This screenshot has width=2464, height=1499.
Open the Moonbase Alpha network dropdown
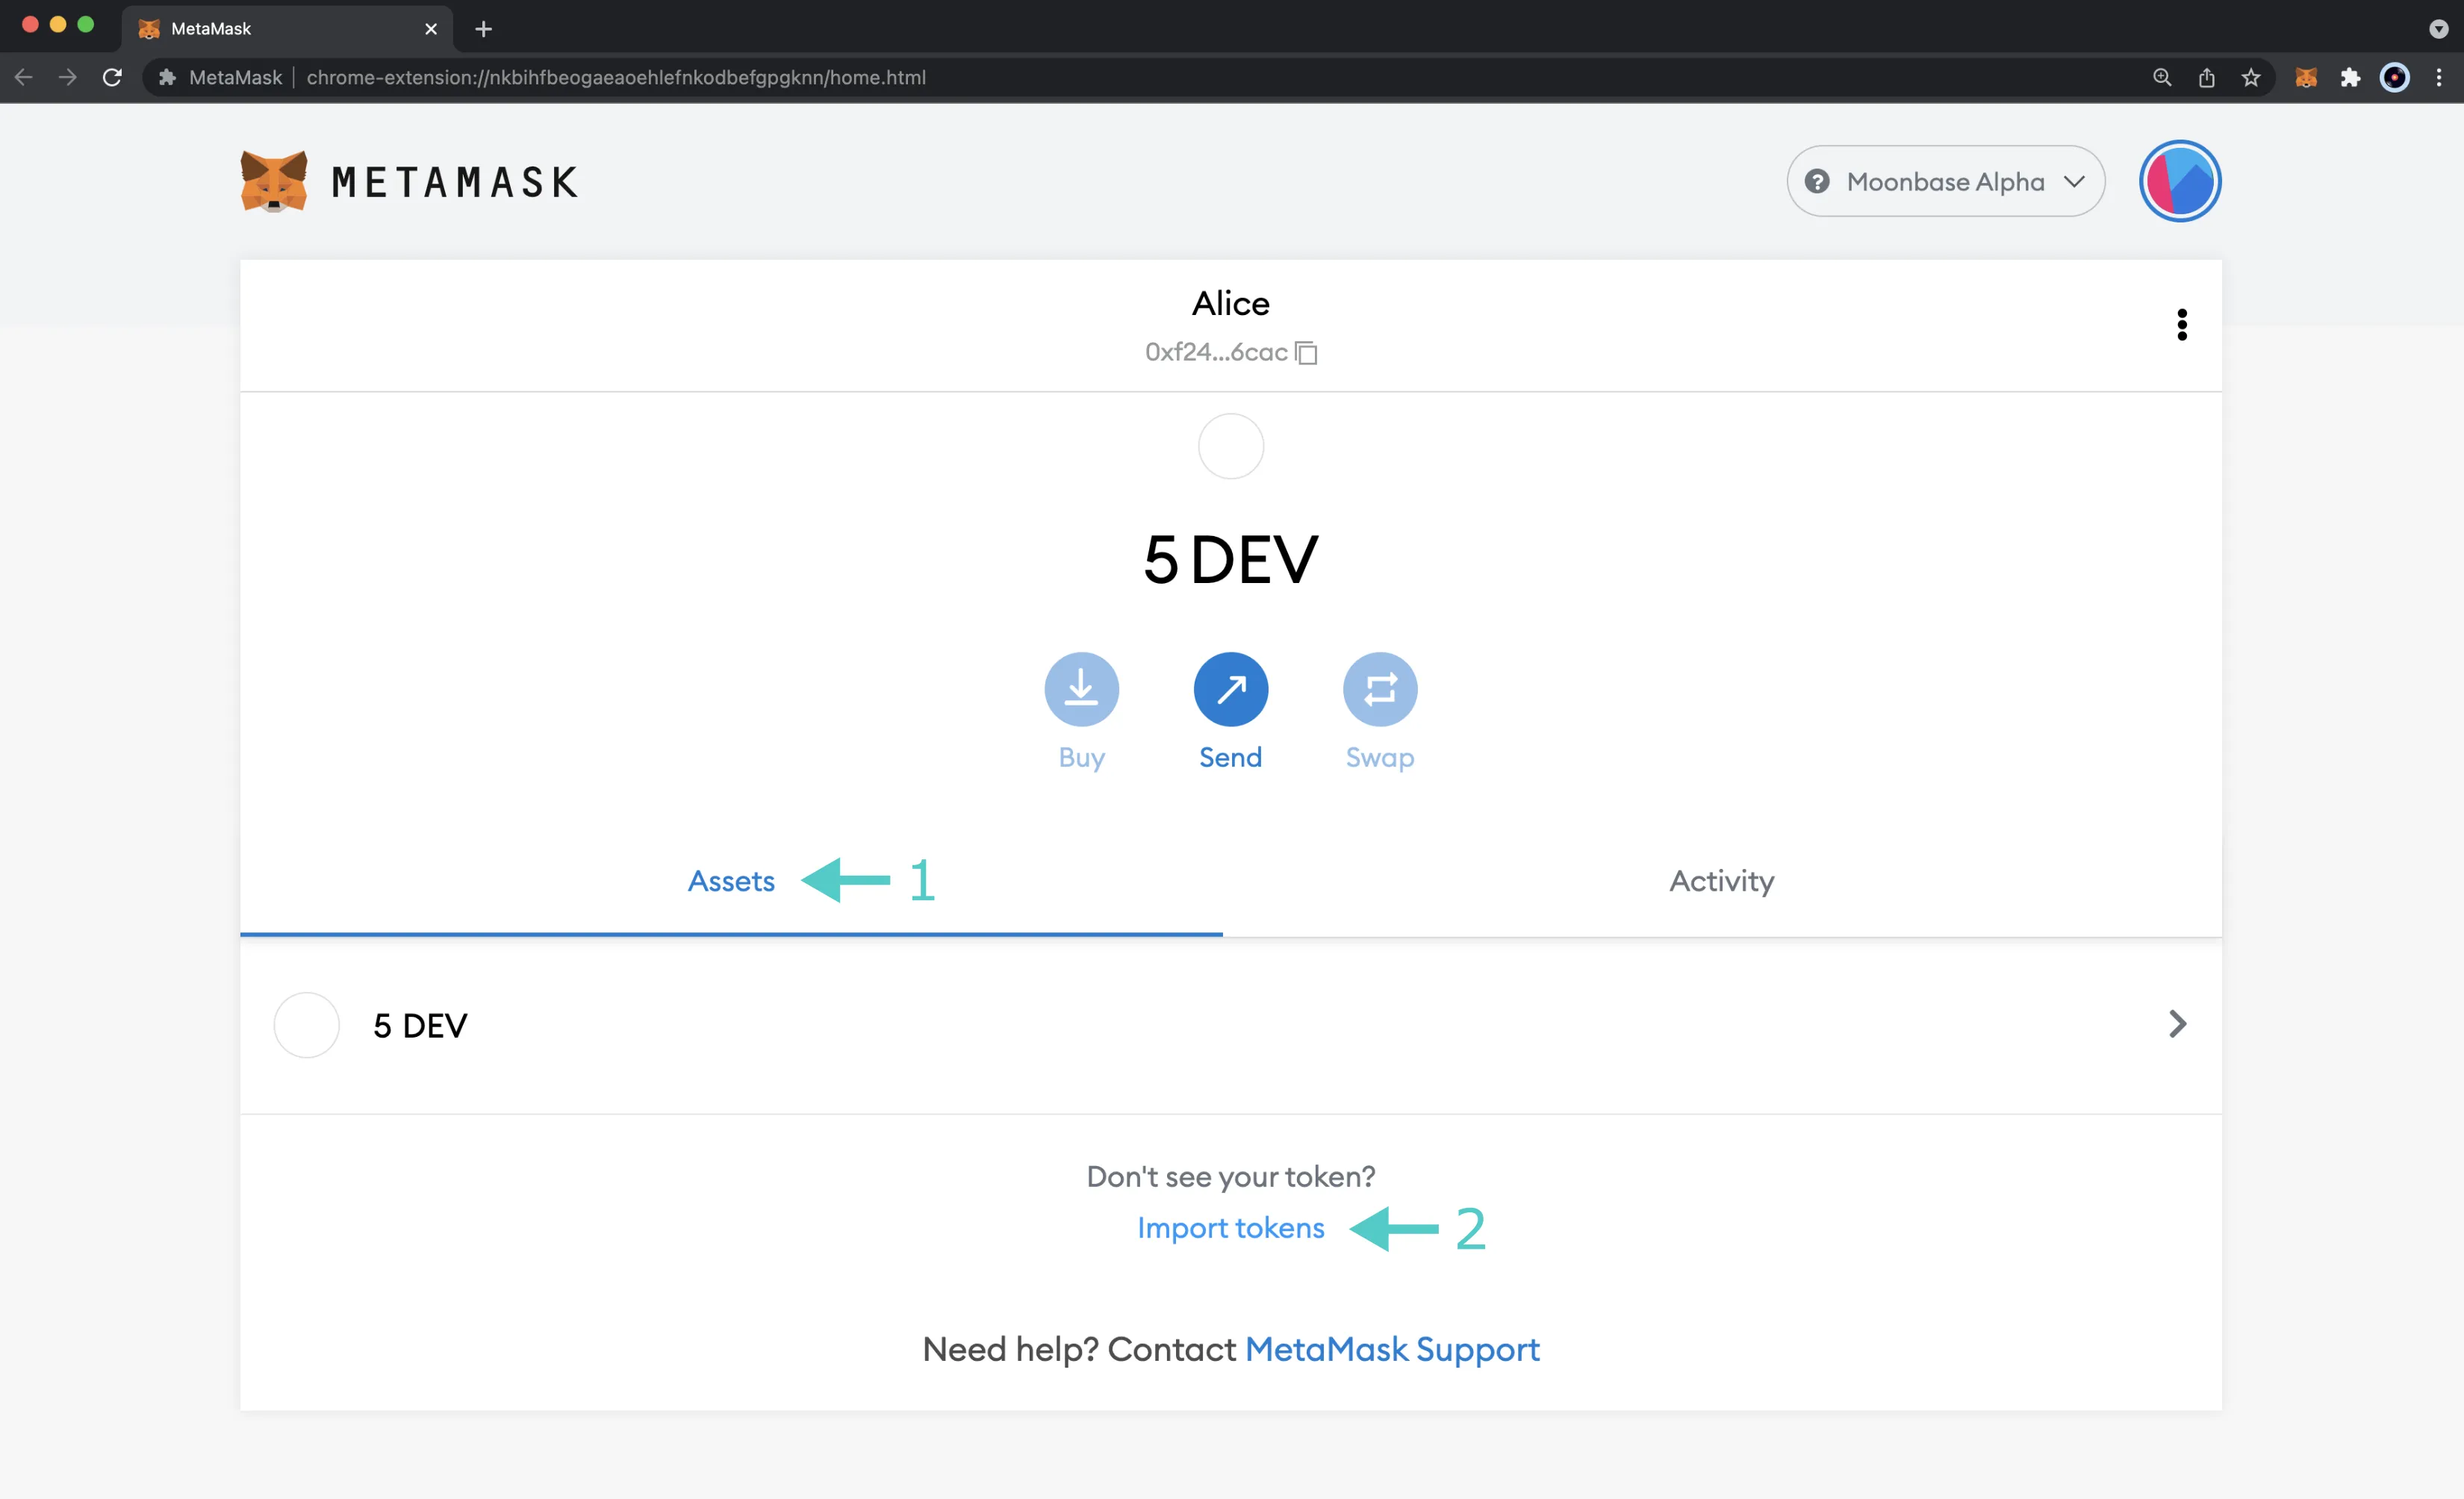click(x=1945, y=181)
